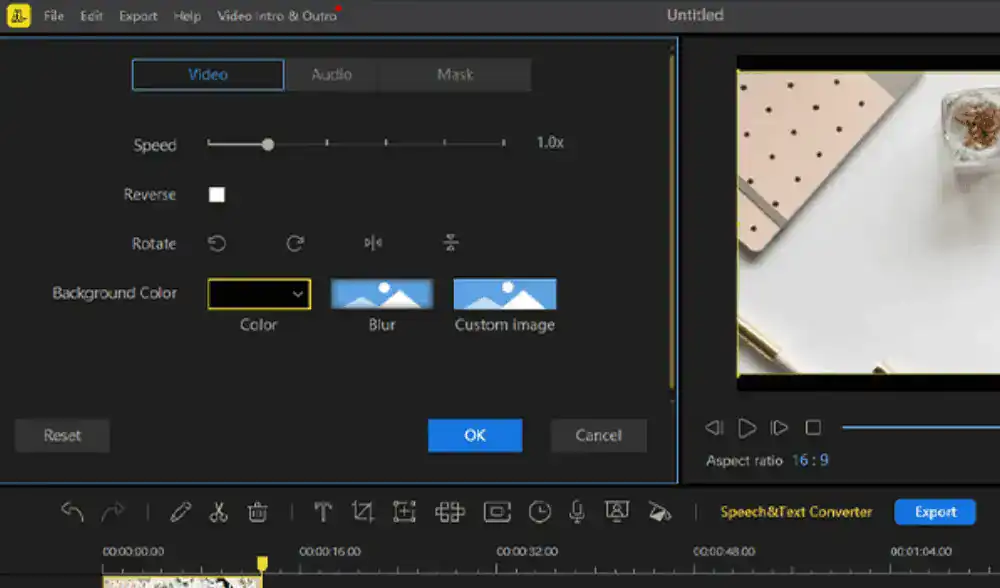
Task: Click the duration clock icon
Action: 540,511
